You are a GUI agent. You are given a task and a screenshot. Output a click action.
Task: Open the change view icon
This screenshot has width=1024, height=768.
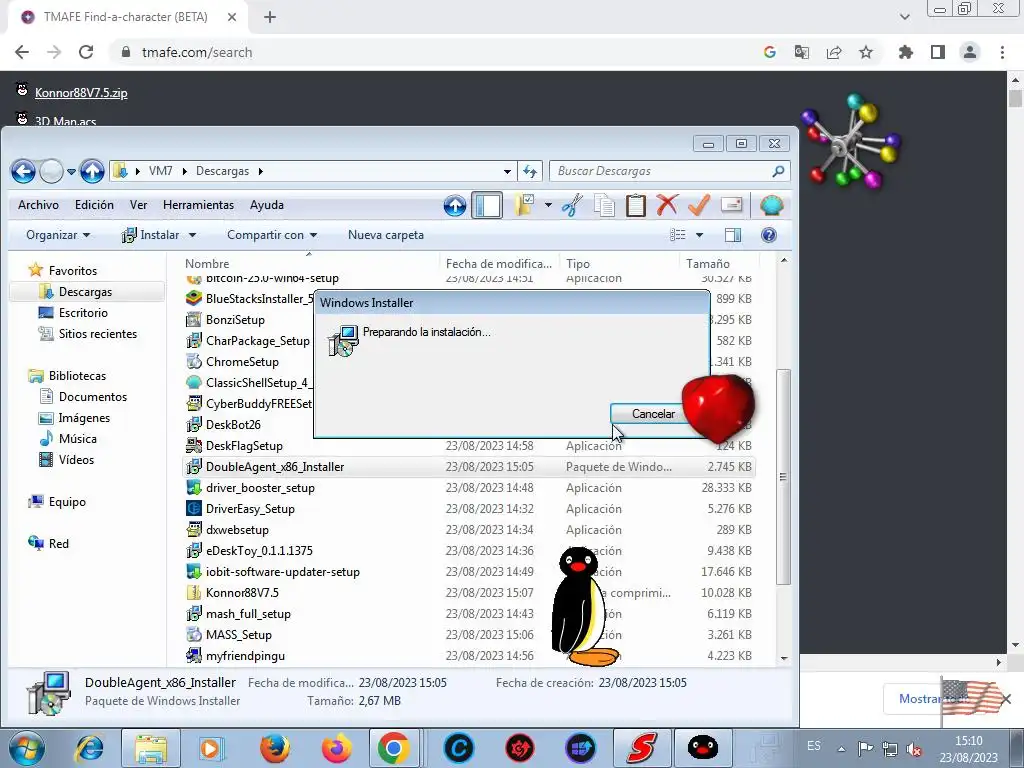click(679, 235)
